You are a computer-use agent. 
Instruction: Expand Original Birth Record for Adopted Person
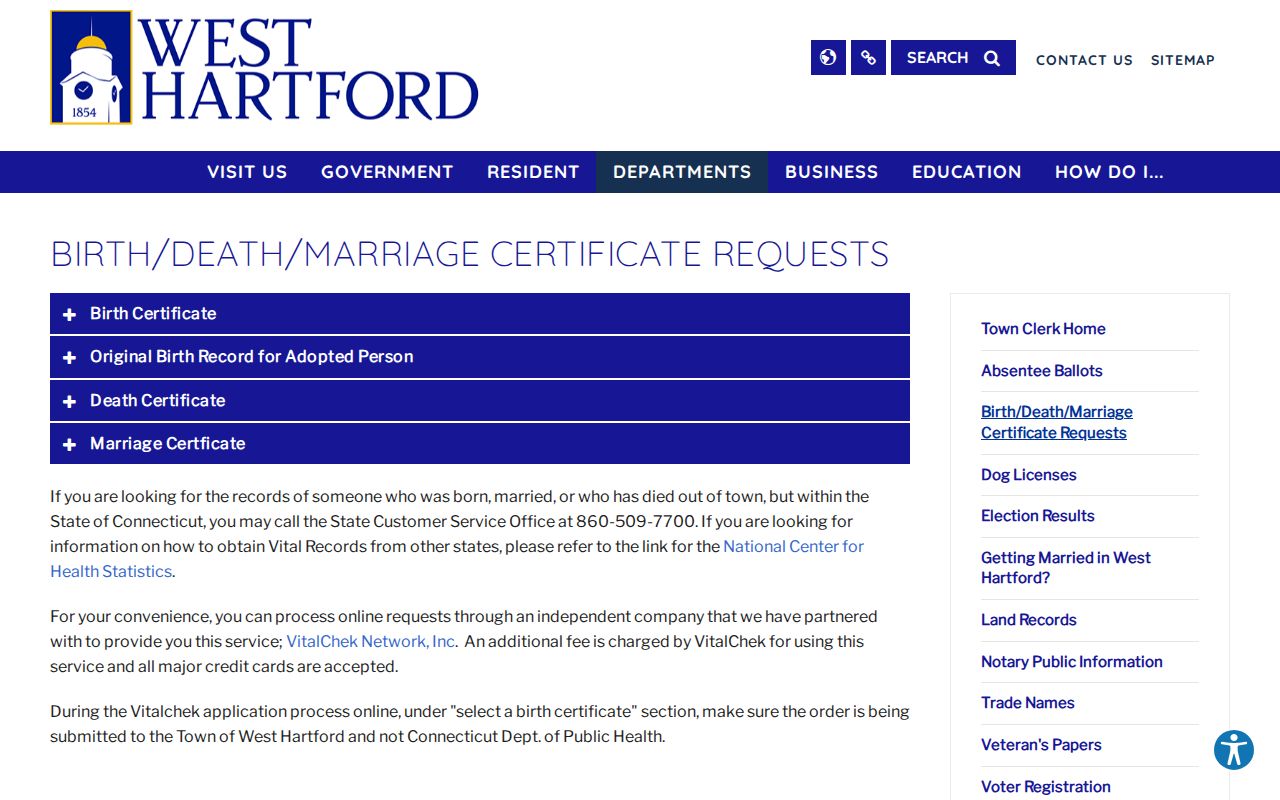[x=480, y=357]
